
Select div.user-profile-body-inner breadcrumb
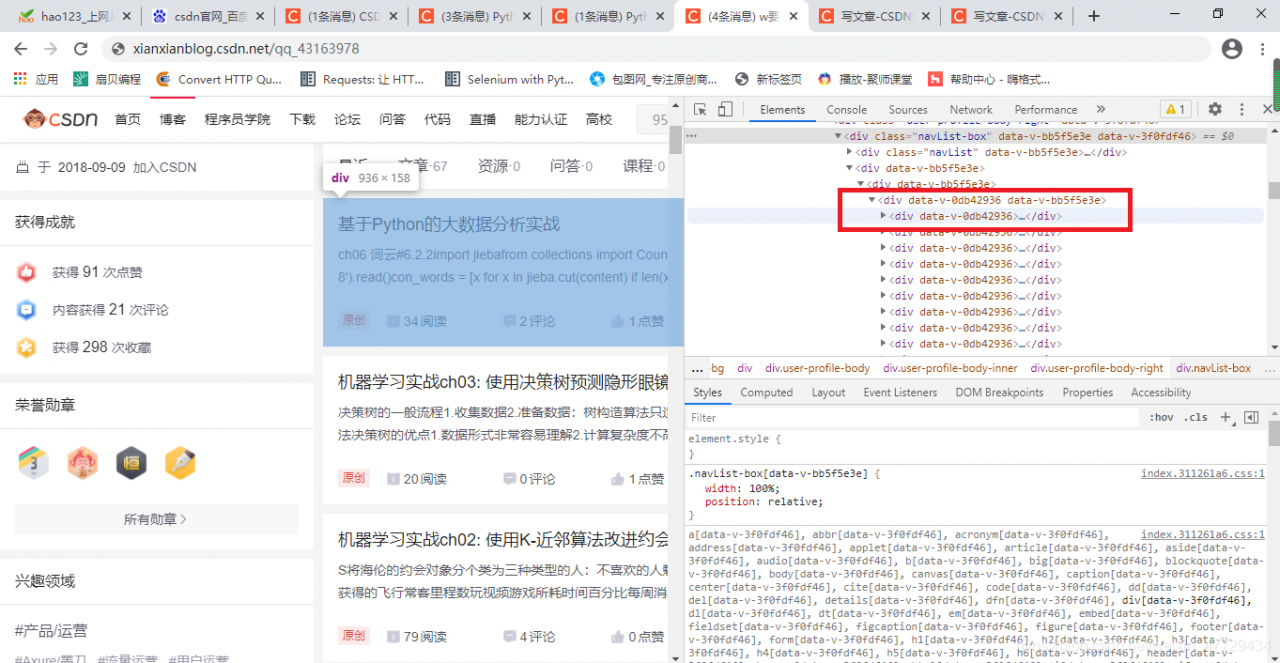(950, 368)
